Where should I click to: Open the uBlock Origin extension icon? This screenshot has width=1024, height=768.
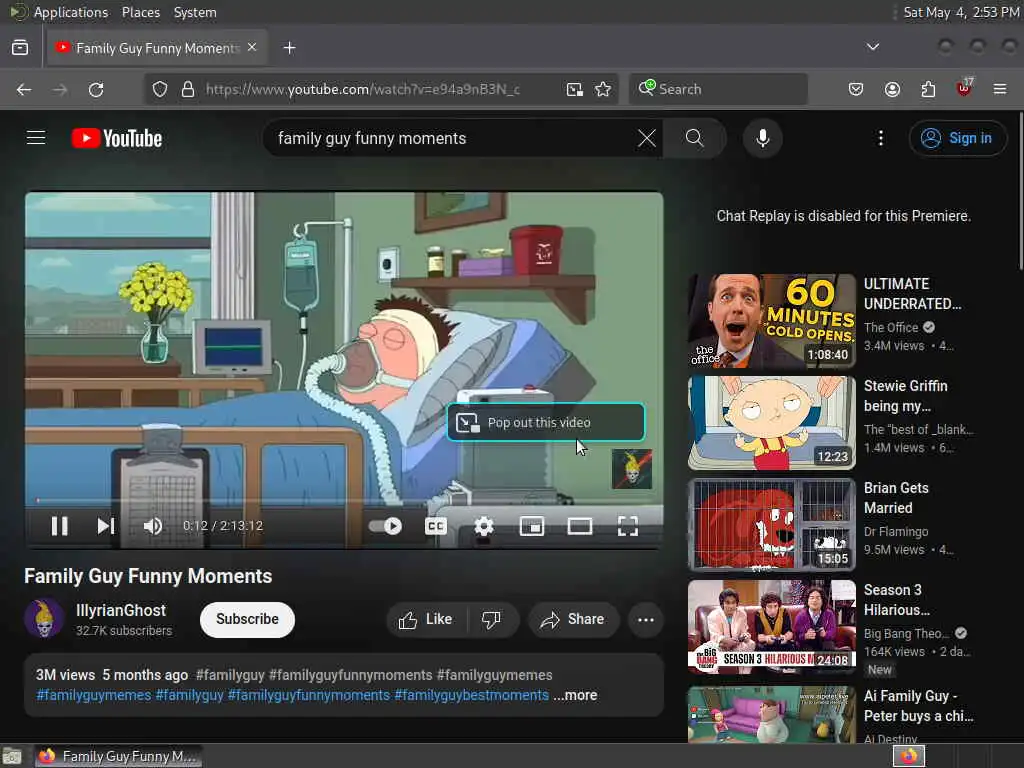click(x=964, y=88)
